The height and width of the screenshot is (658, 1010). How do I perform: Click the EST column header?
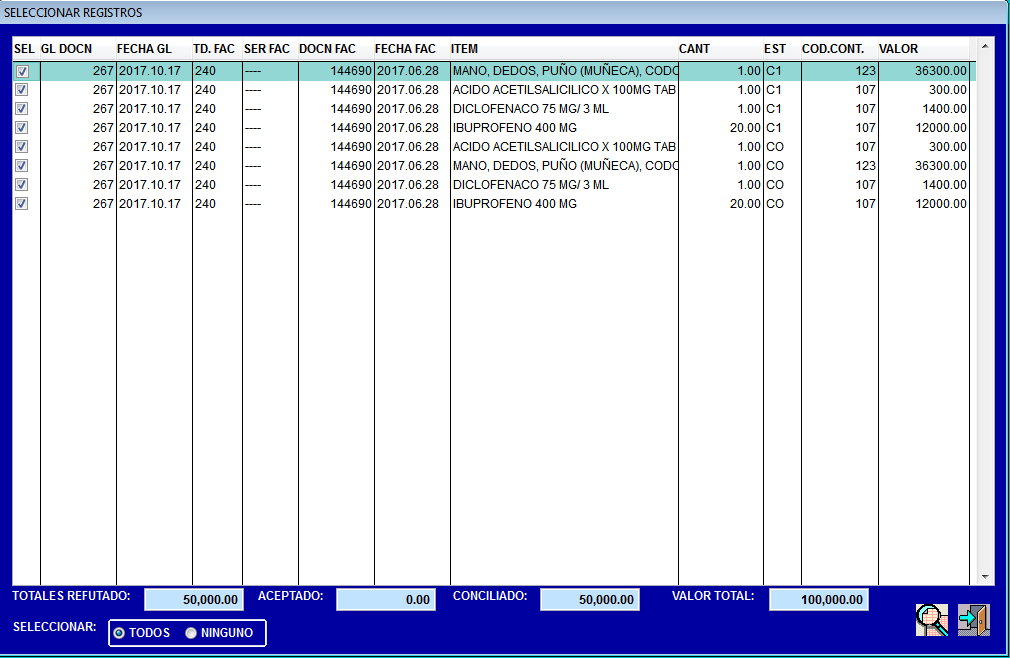pyautogui.click(x=782, y=49)
